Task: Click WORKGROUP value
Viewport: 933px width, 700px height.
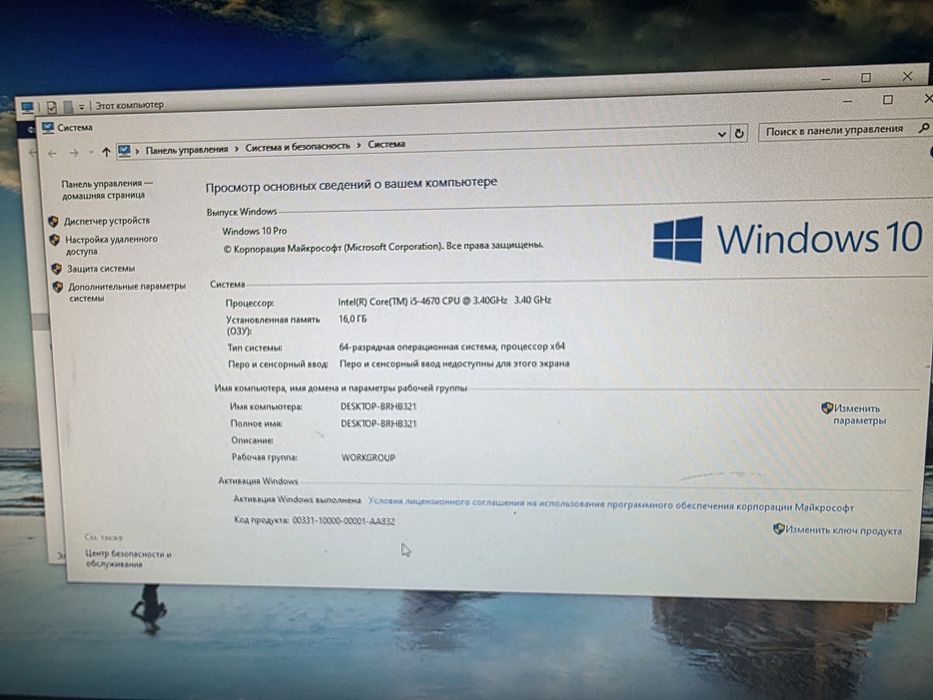Action: coord(368,458)
